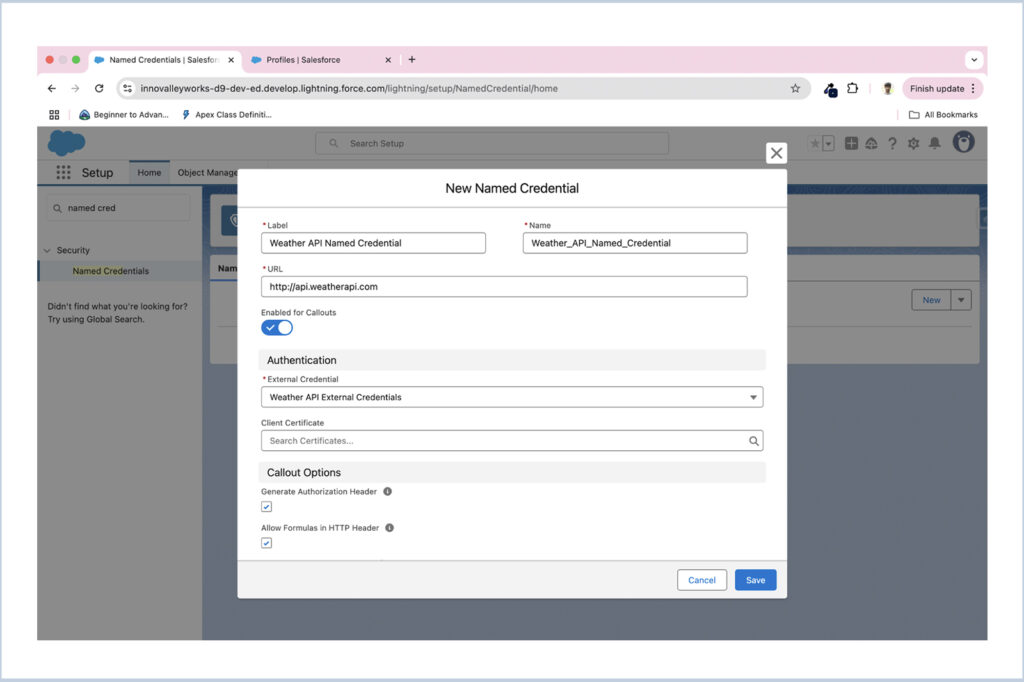This screenshot has height=682, width=1024.
Task: Click the New button on Named Credentials page
Action: (931, 300)
